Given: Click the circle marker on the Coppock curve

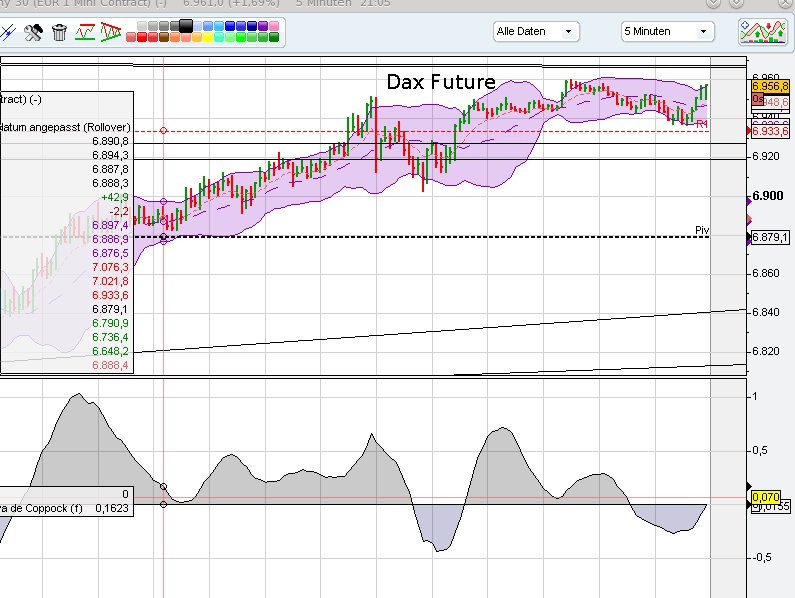Looking at the screenshot, I should point(163,487).
